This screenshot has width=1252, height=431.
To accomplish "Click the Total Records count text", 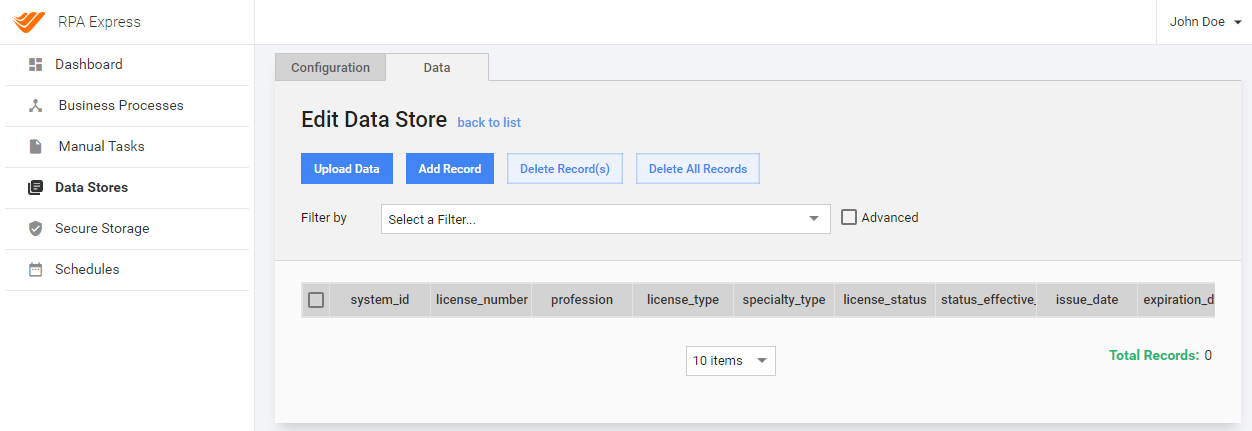I will pos(1160,355).
